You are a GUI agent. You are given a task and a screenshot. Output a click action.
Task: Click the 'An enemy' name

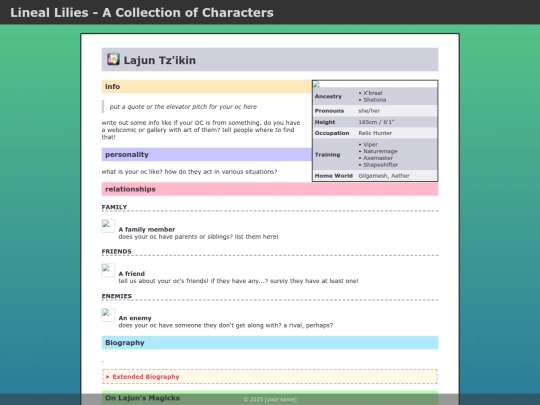(x=135, y=318)
